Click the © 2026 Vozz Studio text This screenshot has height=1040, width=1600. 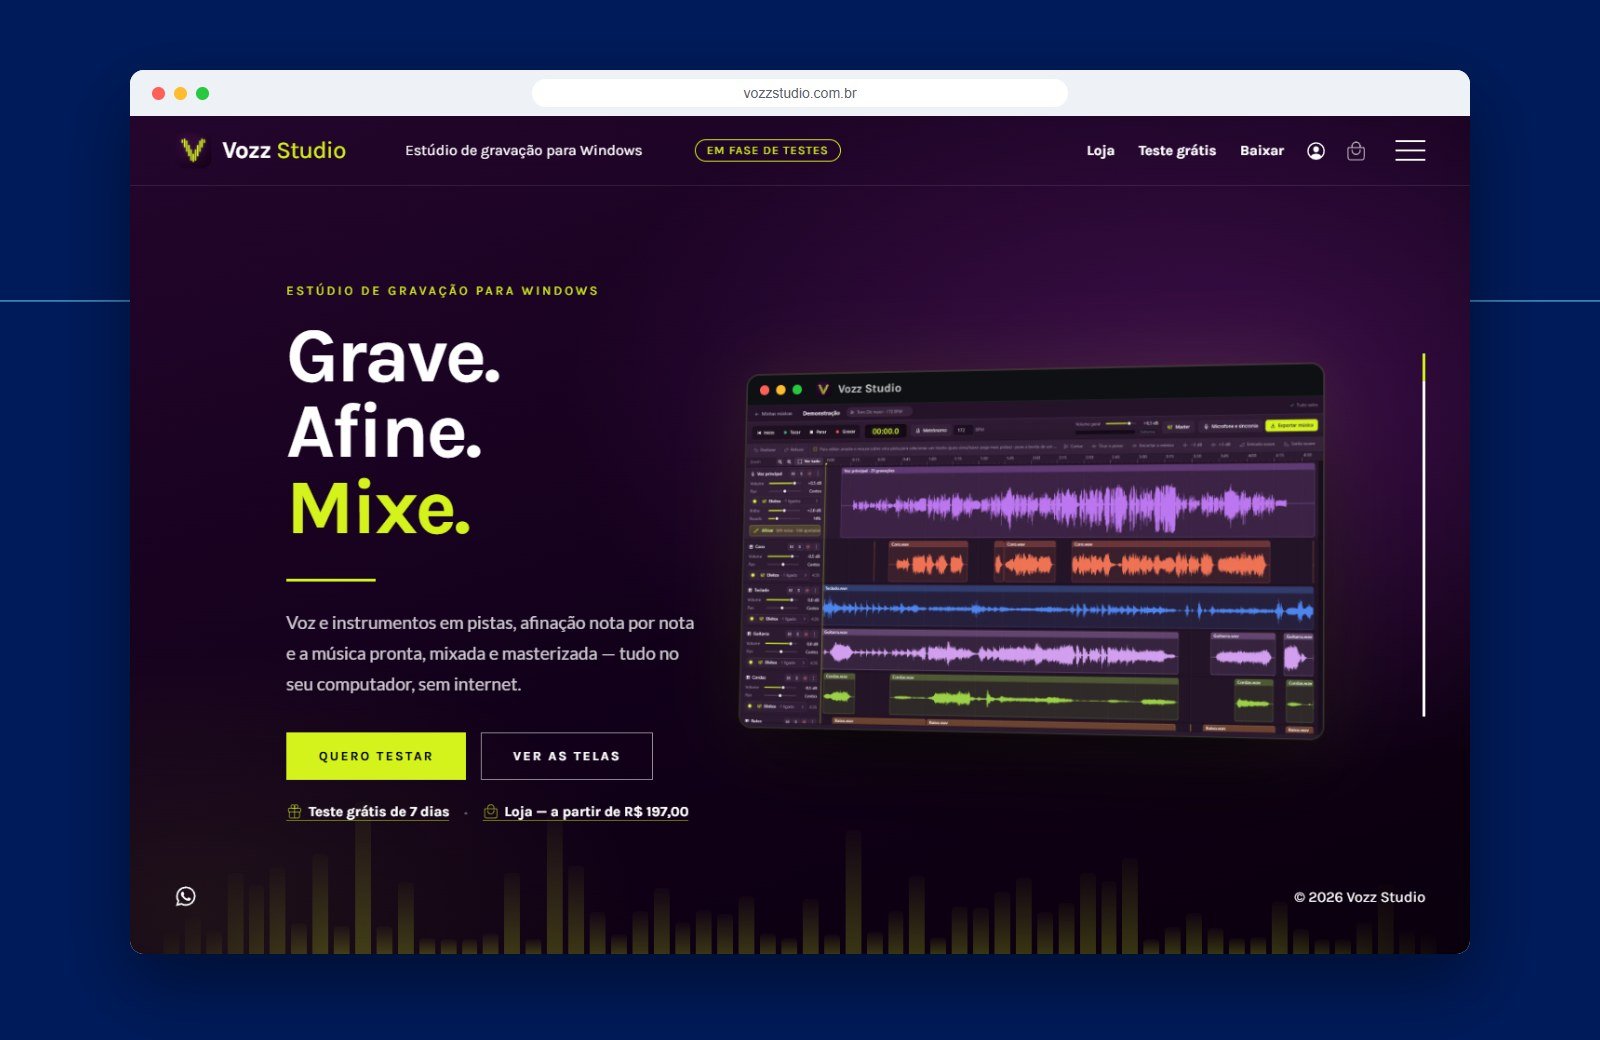pos(1359,897)
